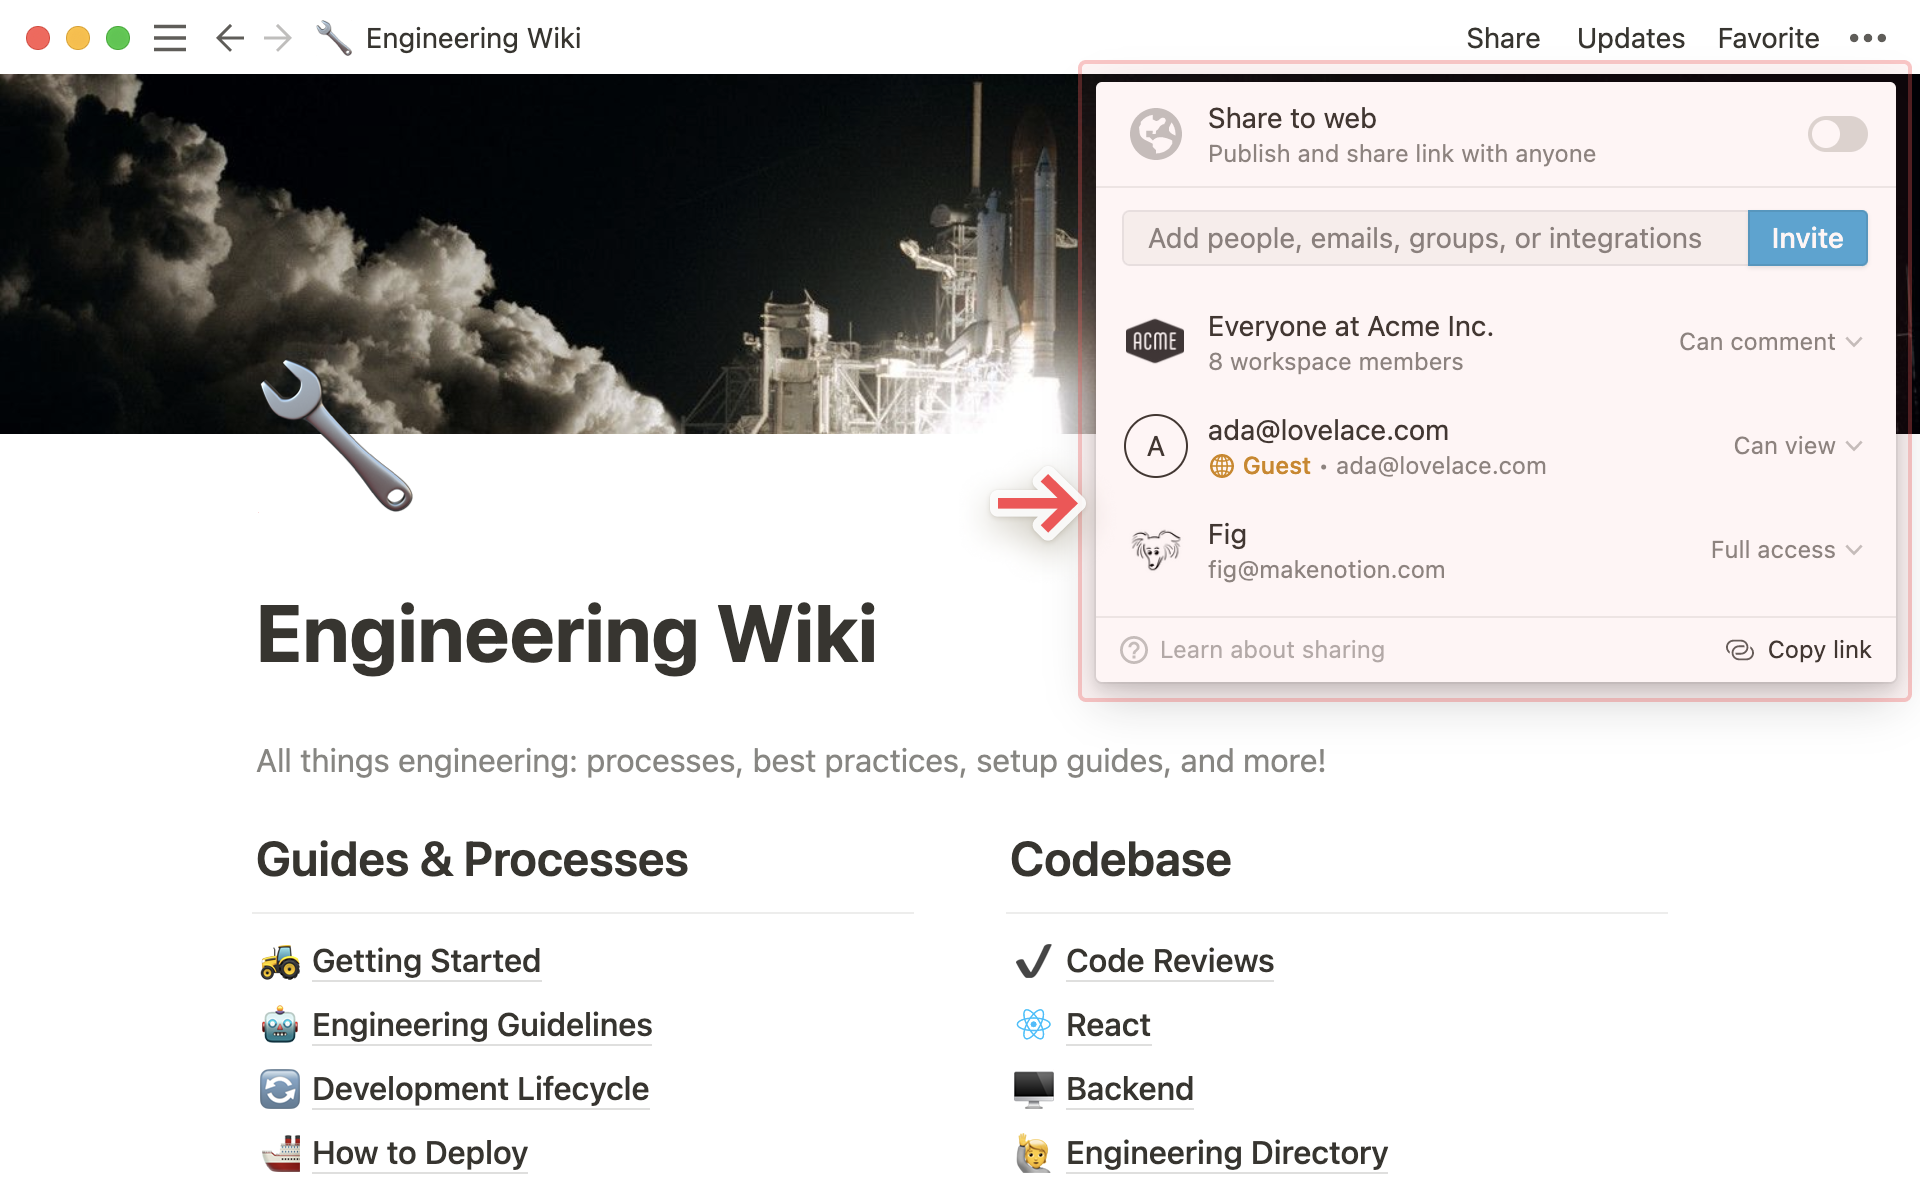Screen dimensions: 1920x1200
Task: Open Learn about sharing
Action: [1272, 649]
